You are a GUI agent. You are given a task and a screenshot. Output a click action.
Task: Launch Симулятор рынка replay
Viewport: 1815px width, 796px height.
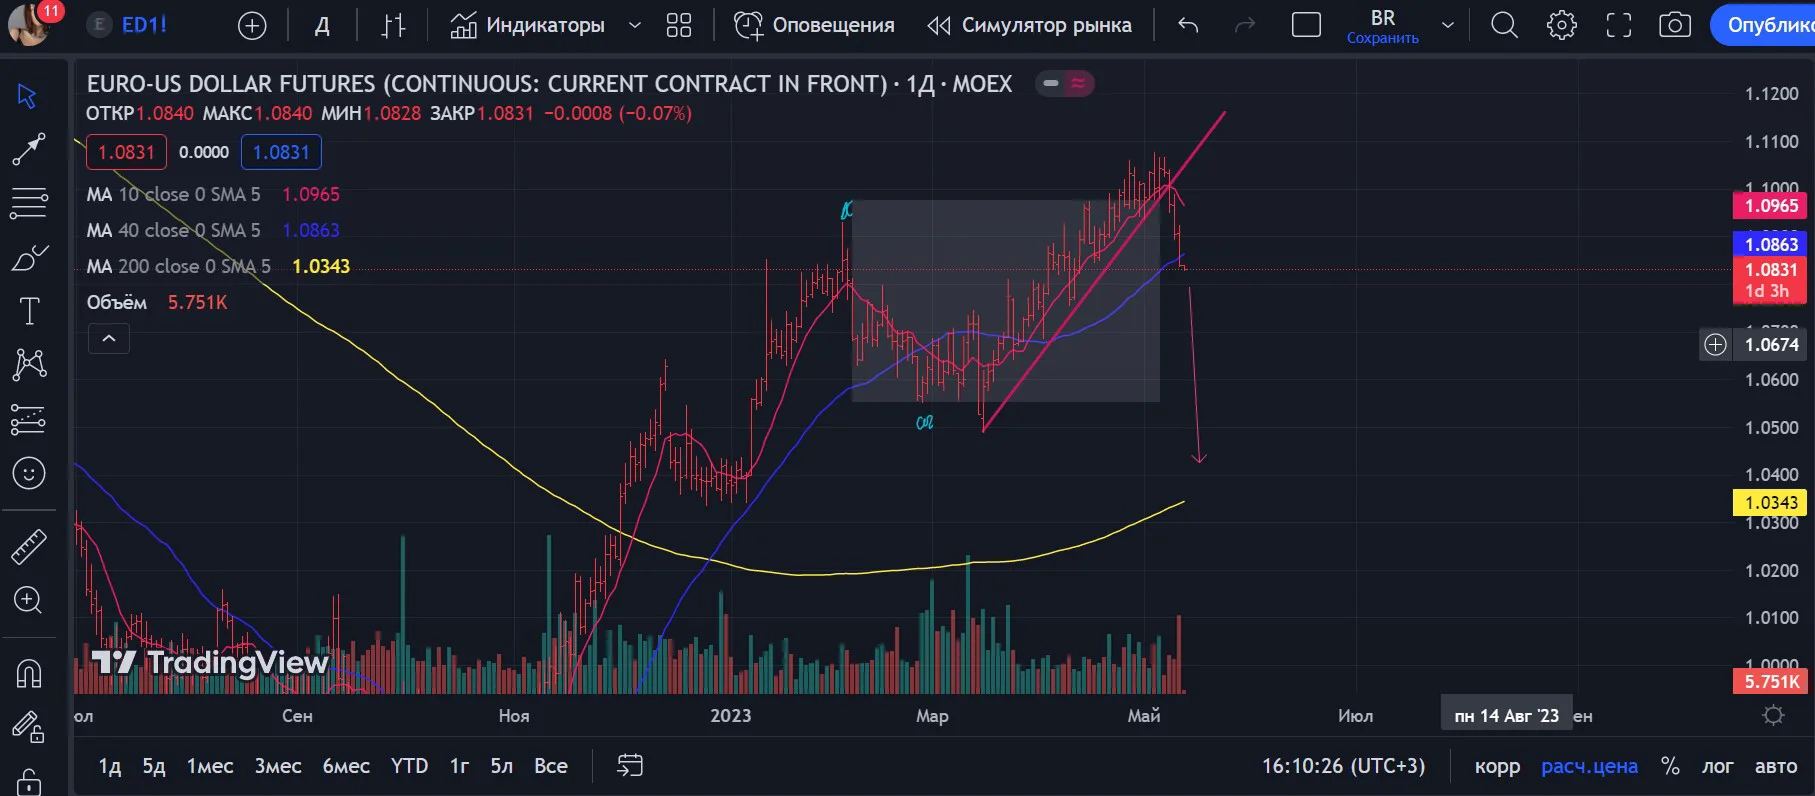pyautogui.click(x=1030, y=25)
